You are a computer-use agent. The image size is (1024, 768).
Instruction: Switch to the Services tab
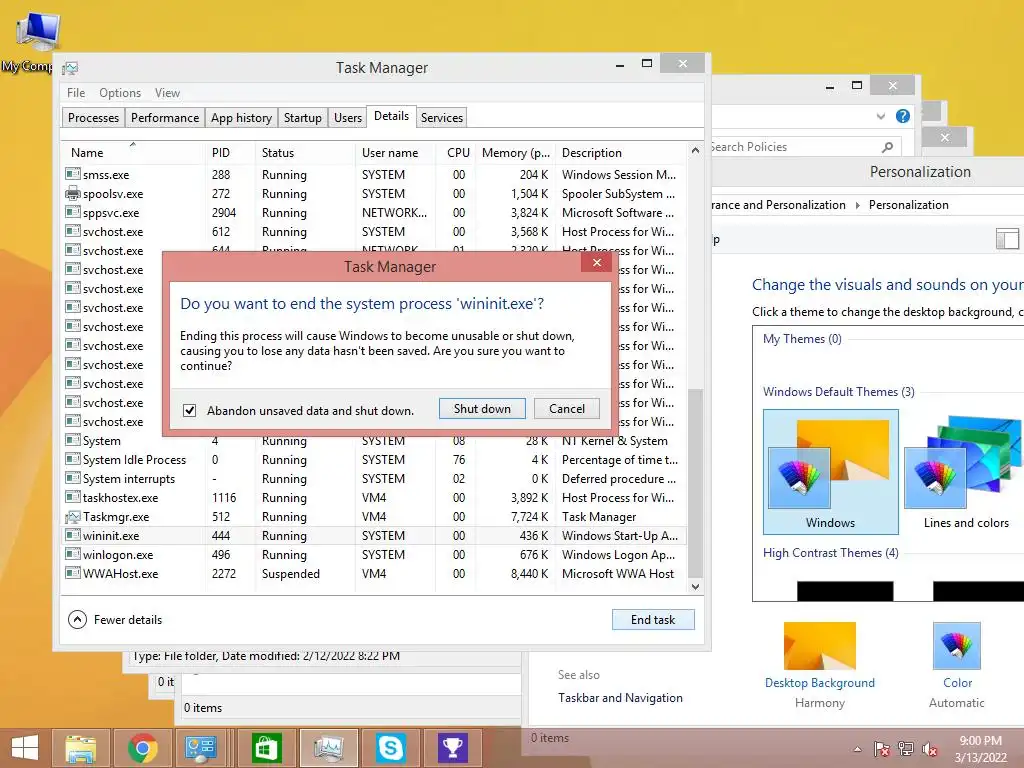click(441, 118)
